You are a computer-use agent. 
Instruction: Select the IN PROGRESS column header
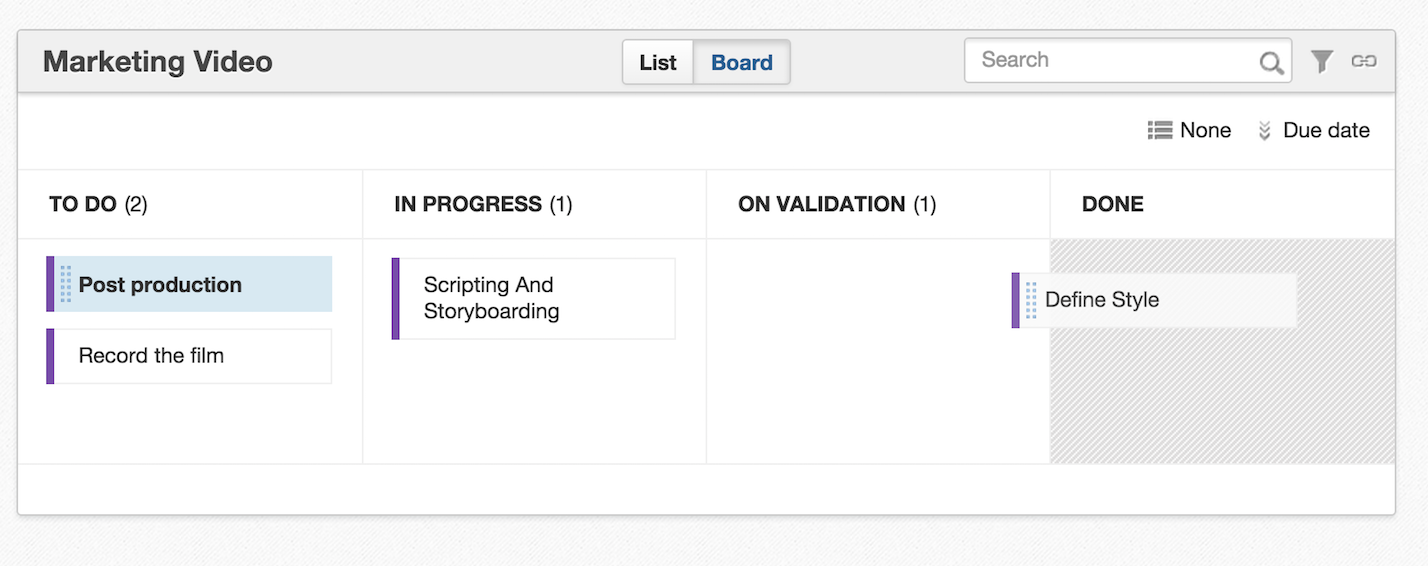(x=483, y=204)
